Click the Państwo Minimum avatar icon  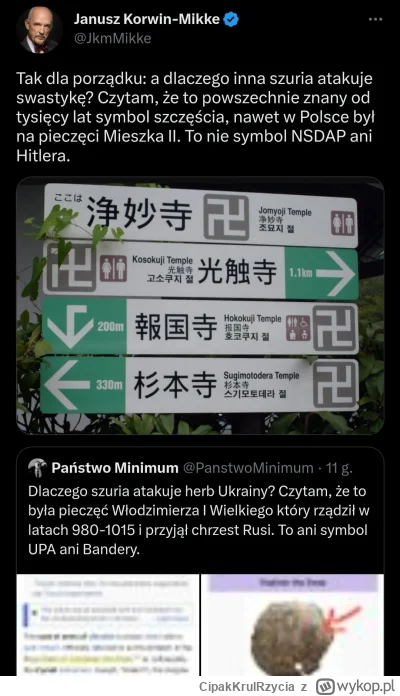click(x=37, y=468)
